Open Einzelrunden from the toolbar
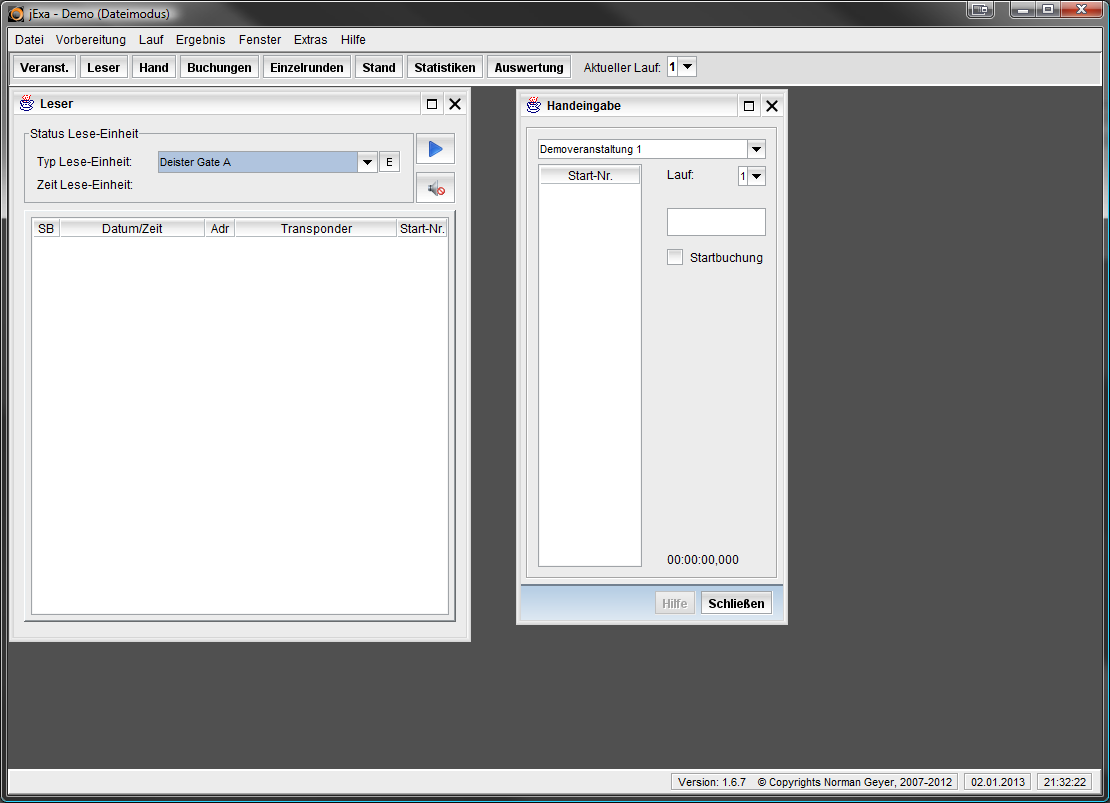 (x=307, y=68)
